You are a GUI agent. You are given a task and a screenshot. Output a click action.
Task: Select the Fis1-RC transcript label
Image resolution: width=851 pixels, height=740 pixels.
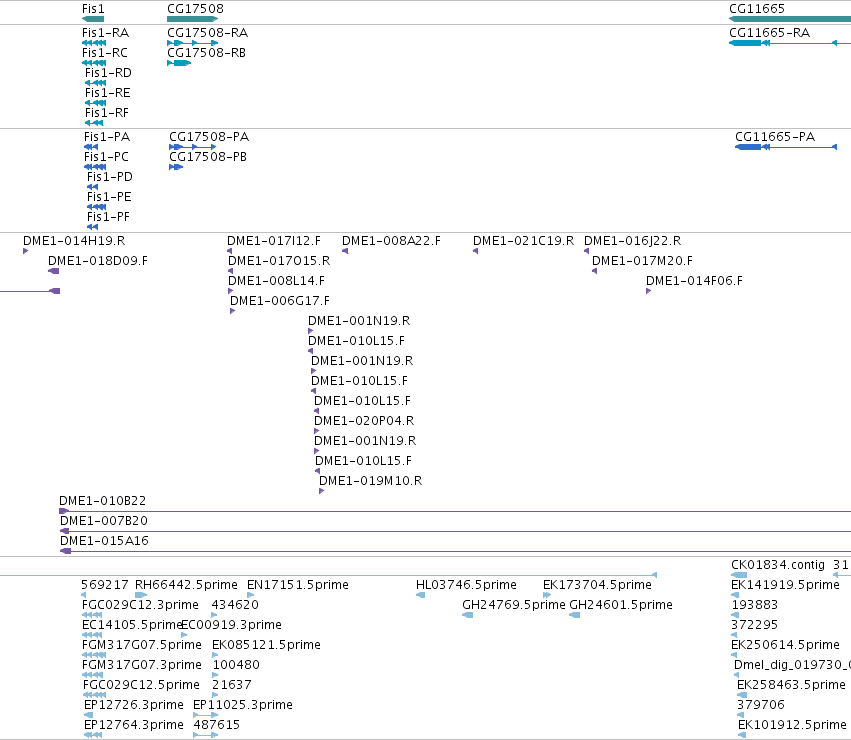pos(105,53)
